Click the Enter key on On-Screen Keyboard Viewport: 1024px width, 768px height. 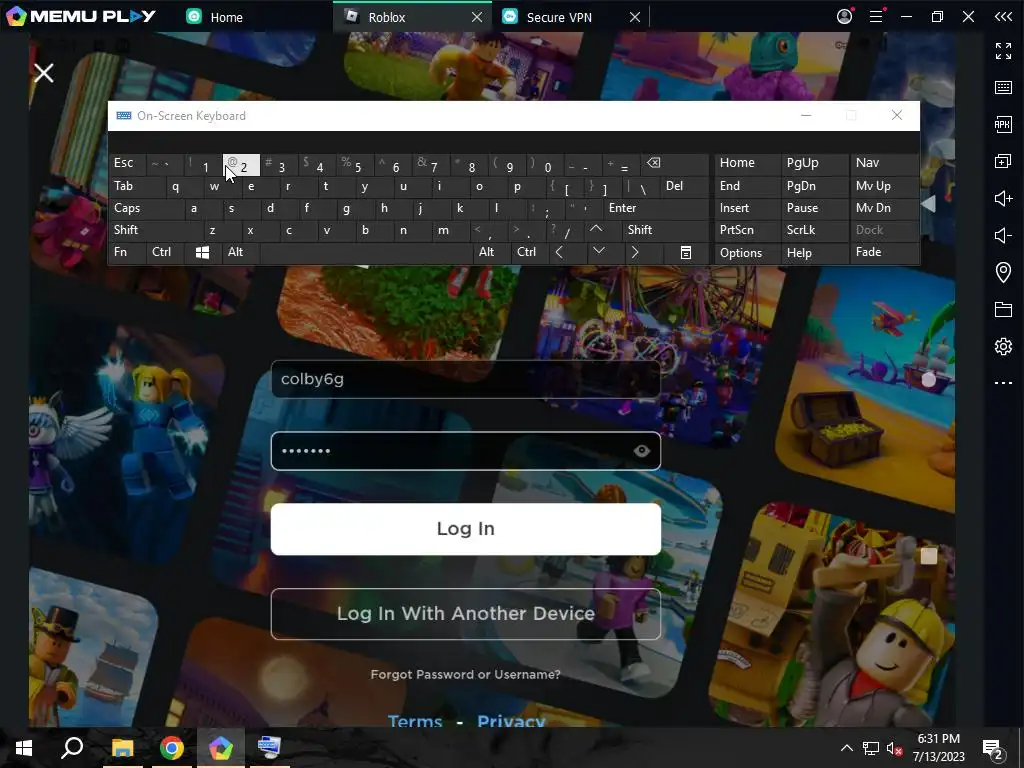pos(656,208)
